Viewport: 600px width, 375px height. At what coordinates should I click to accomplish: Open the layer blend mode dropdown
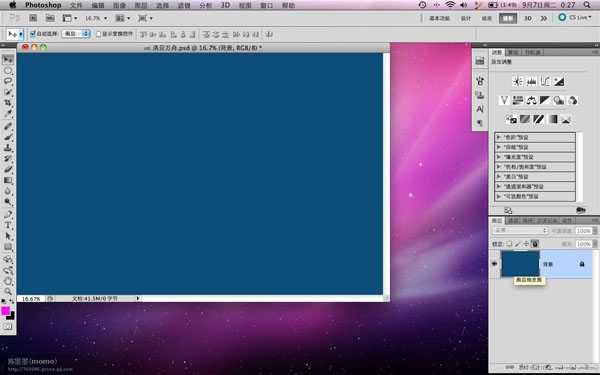[520, 230]
